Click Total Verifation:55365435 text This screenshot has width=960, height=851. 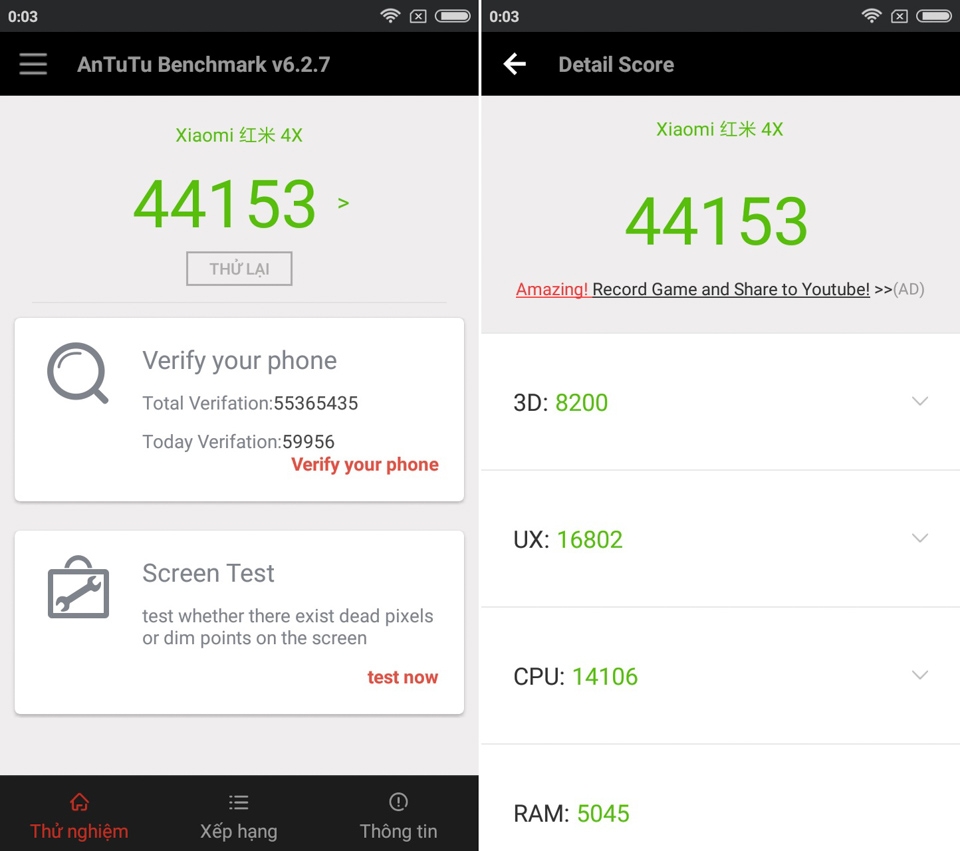coord(250,403)
